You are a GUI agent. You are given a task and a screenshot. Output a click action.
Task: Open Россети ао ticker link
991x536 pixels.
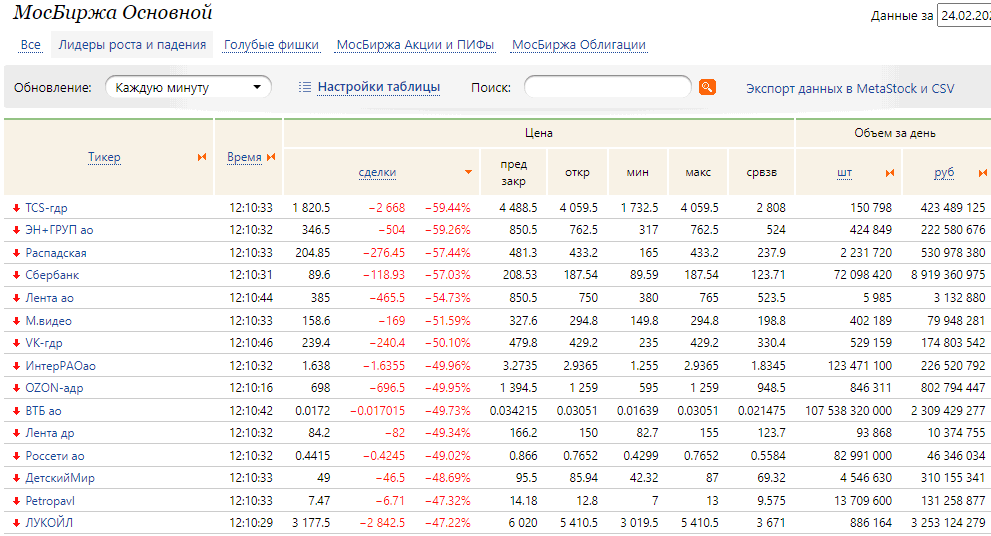[x=55, y=456]
